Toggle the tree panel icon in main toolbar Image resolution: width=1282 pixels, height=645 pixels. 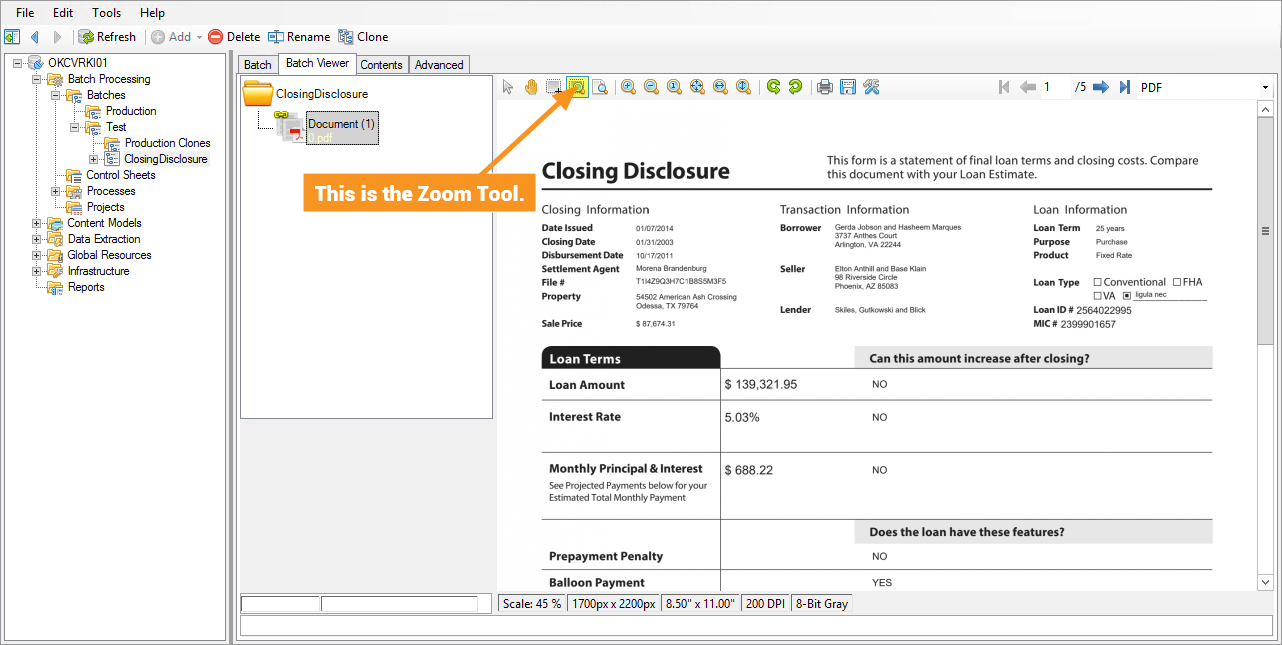(12, 37)
